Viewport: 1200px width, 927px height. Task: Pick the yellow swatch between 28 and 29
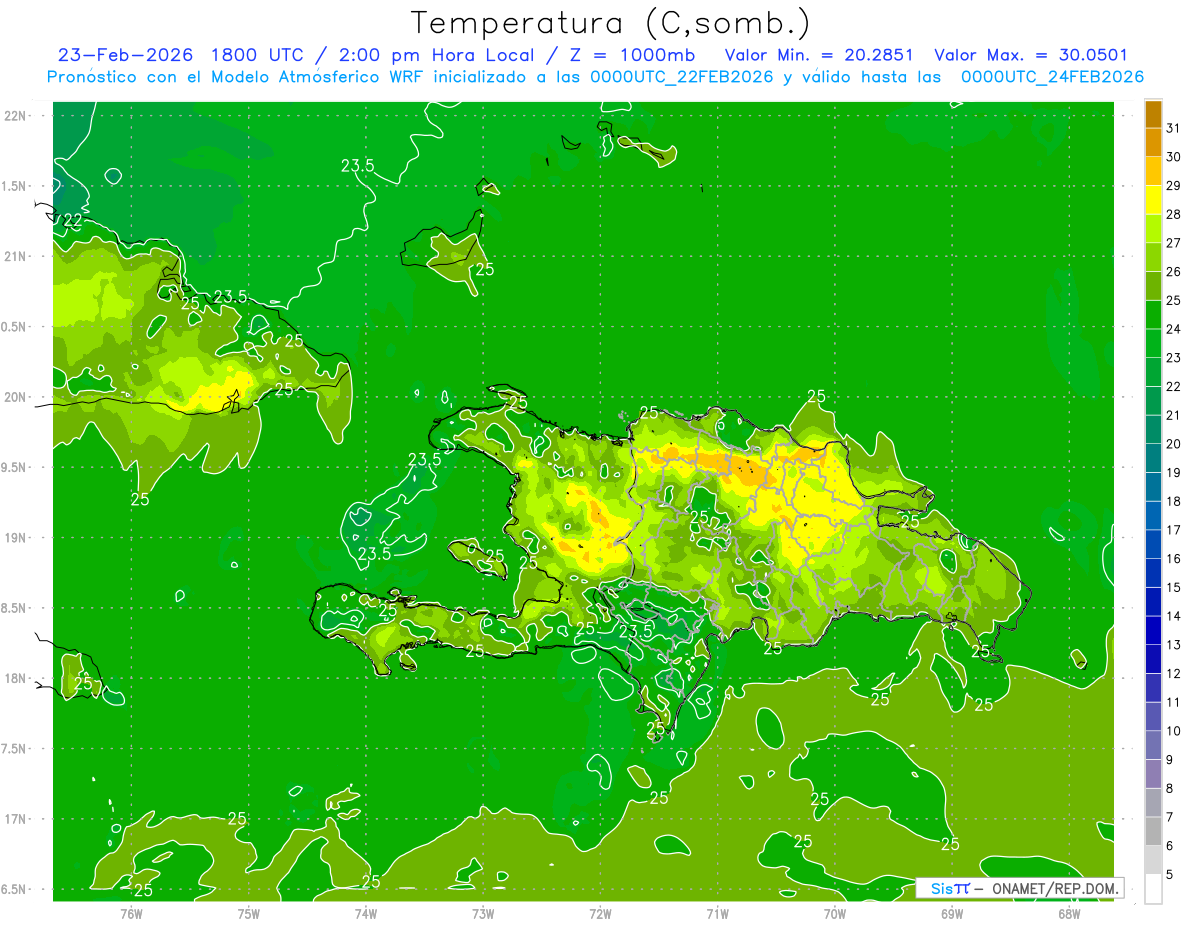(x=1153, y=199)
